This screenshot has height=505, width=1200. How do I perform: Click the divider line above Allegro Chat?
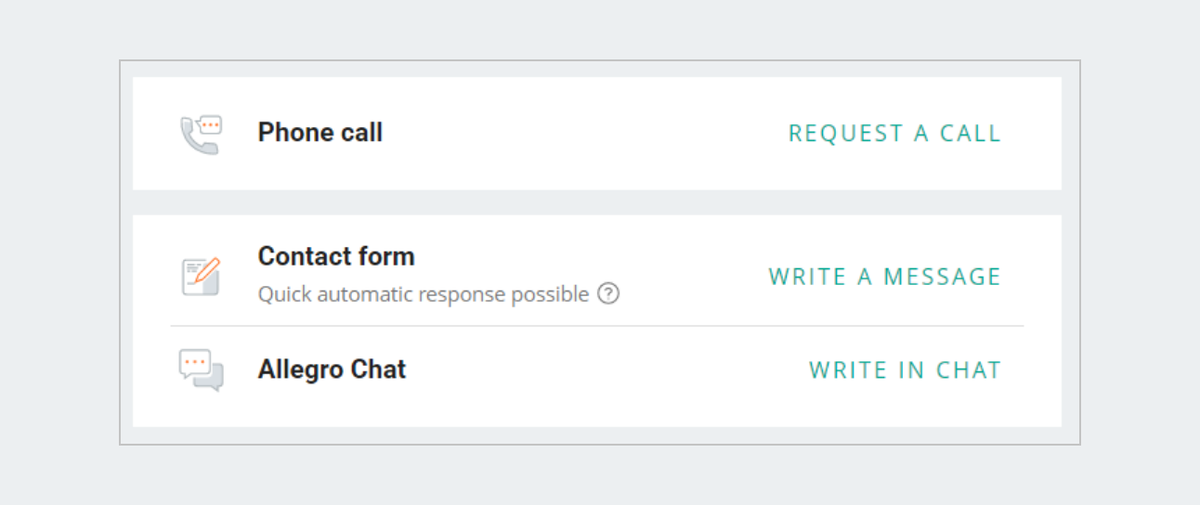[x=597, y=326]
